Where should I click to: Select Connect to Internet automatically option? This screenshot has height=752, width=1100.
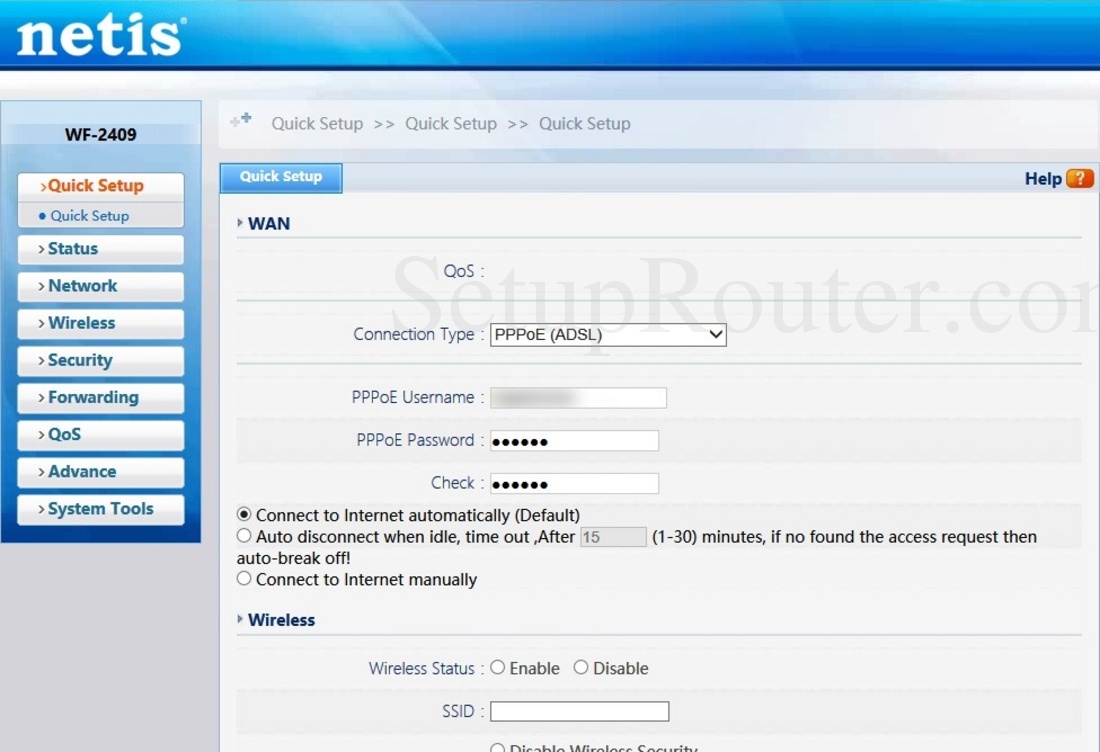[x=244, y=515]
